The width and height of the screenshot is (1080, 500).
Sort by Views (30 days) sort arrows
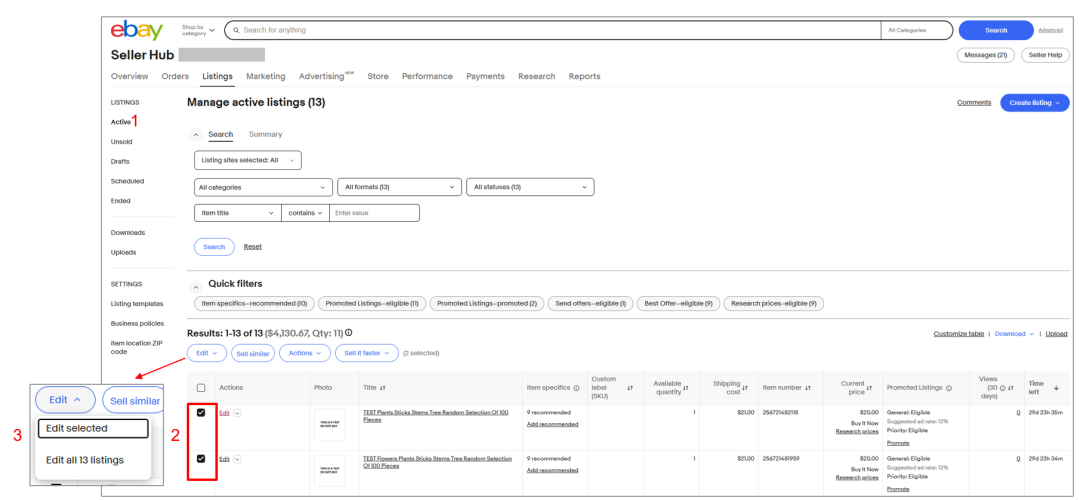(1010, 388)
